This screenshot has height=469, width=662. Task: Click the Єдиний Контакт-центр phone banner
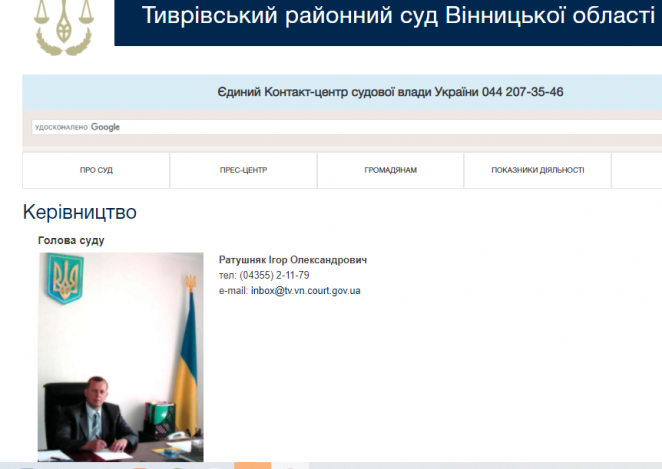click(x=390, y=92)
